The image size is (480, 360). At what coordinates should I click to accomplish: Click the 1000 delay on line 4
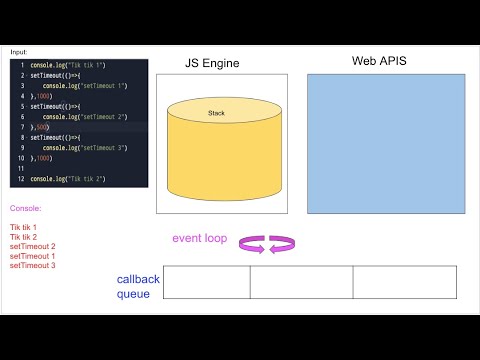pos(43,96)
